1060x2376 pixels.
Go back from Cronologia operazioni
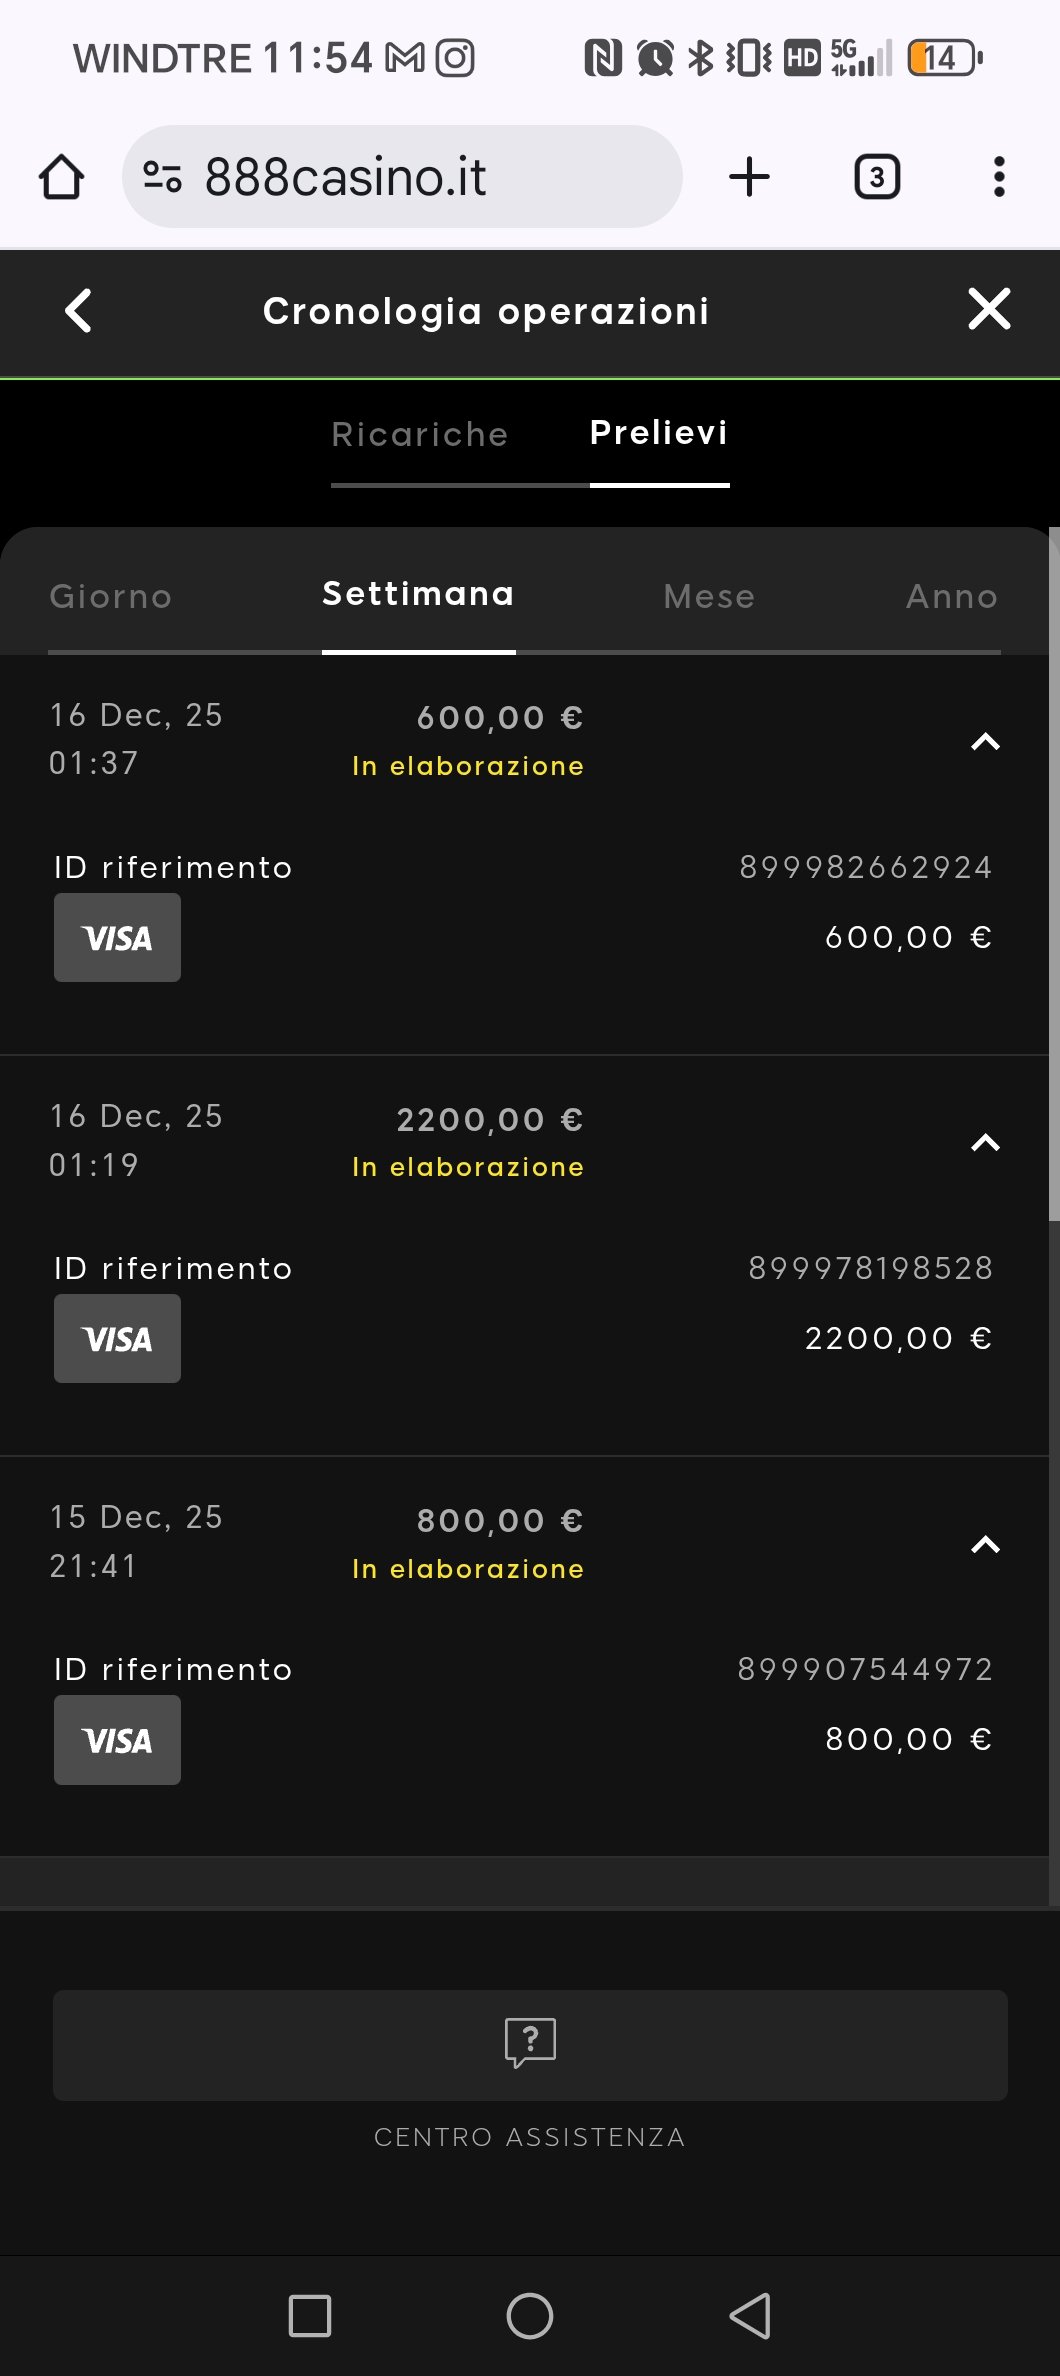pos(78,310)
